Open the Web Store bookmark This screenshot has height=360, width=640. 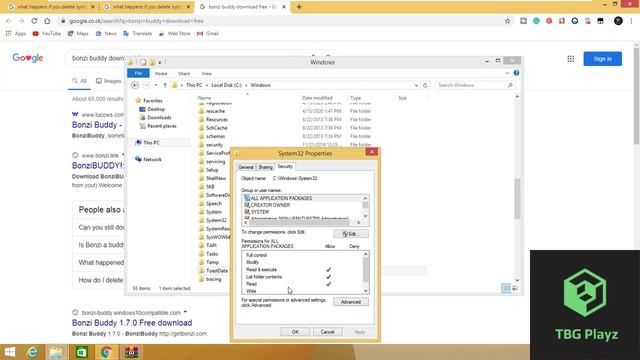[x=174, y=33]
